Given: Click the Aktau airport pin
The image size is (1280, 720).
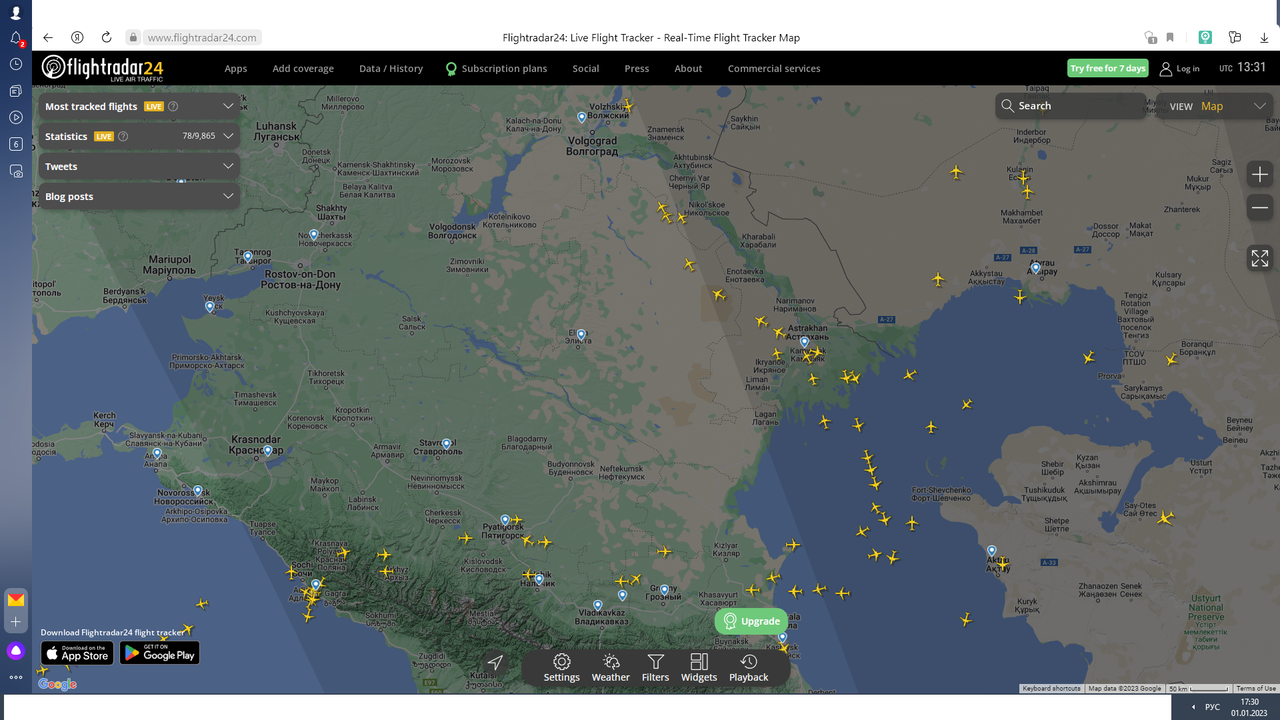Looking at the screenshot, I should coord(991,551).
